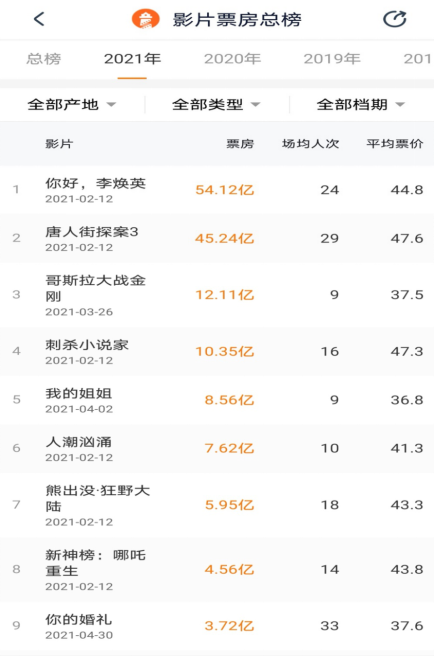Screen dimensions: 435x656
Task: Tap the orange lighthouse logo icon
Action: click(146, 19)
